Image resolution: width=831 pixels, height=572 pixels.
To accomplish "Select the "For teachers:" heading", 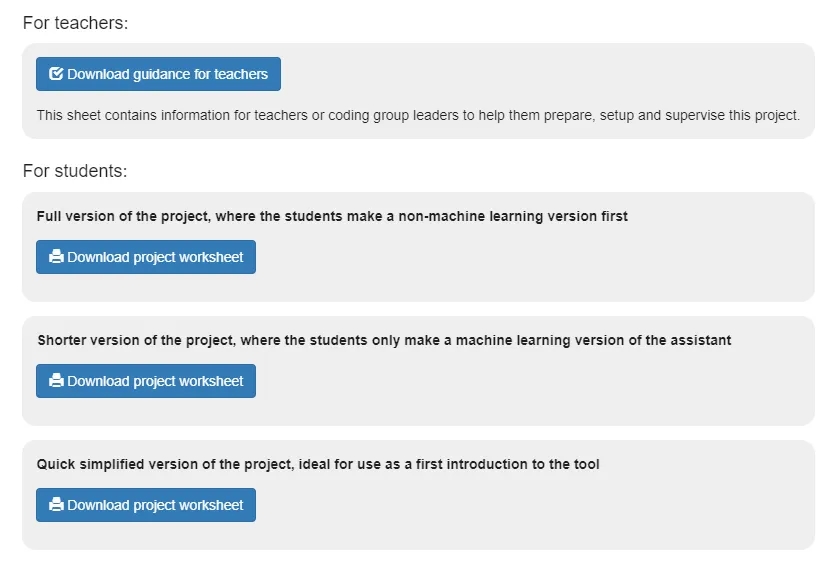I will (76, 23).
